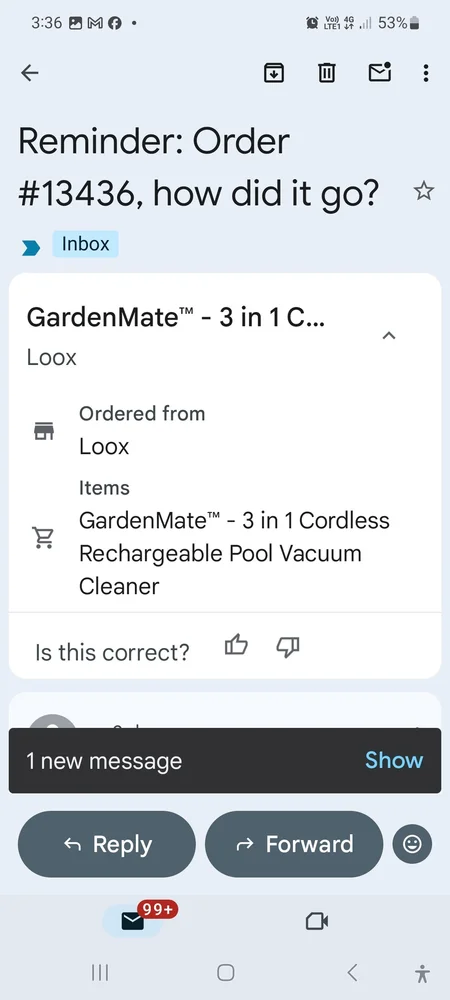Screen dimensions: 450x1000
Task: Collapse the GardenMate order summary card
Action: 389,335
